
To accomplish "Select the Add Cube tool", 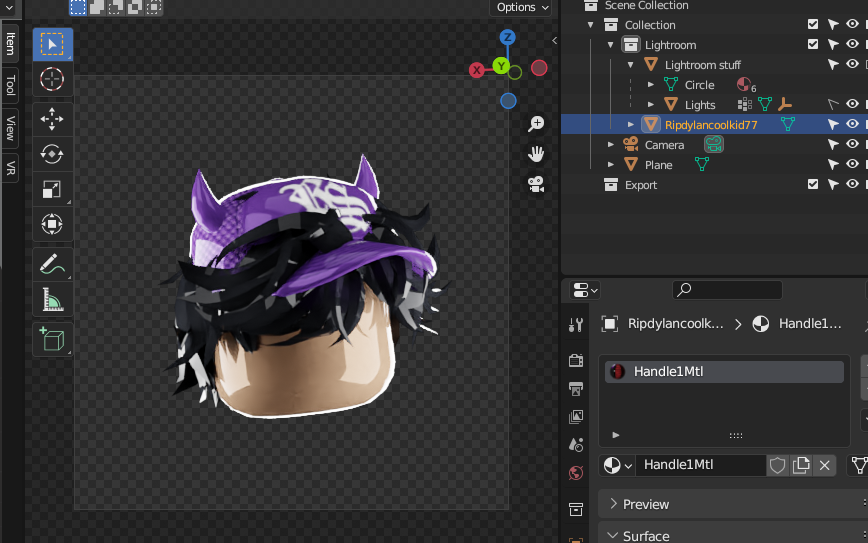I will coord(52,339).
